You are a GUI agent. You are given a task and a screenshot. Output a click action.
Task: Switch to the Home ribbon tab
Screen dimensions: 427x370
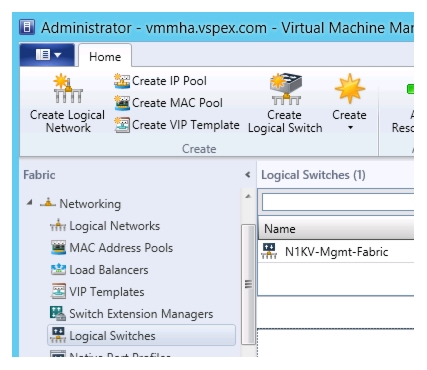pyautogui.click(x=105, y=56)
